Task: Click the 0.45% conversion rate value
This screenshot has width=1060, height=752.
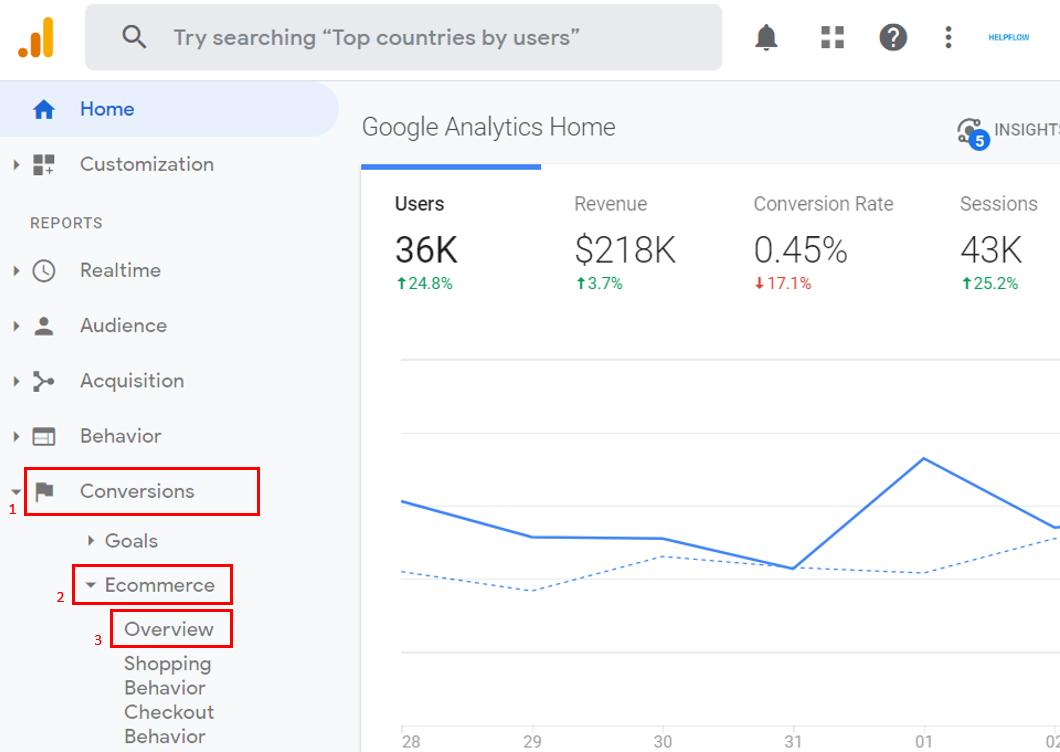Action: point(800,250)
